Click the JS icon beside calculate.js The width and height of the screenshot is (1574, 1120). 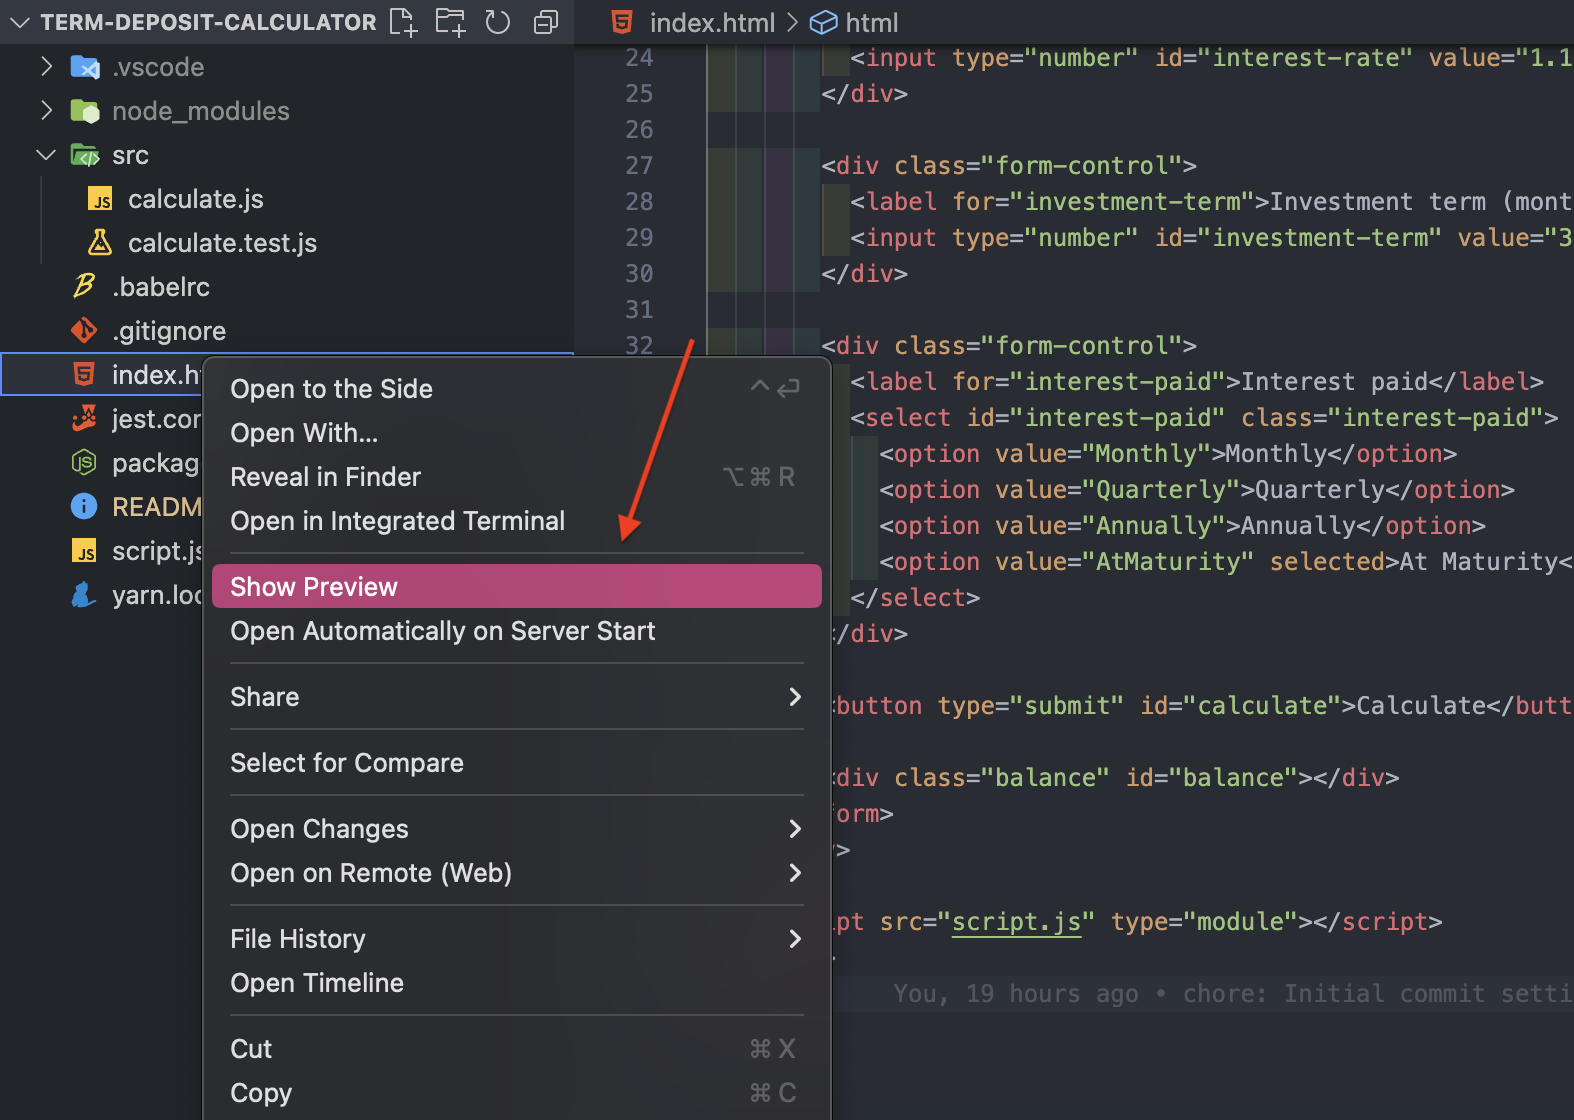point(100,199)
